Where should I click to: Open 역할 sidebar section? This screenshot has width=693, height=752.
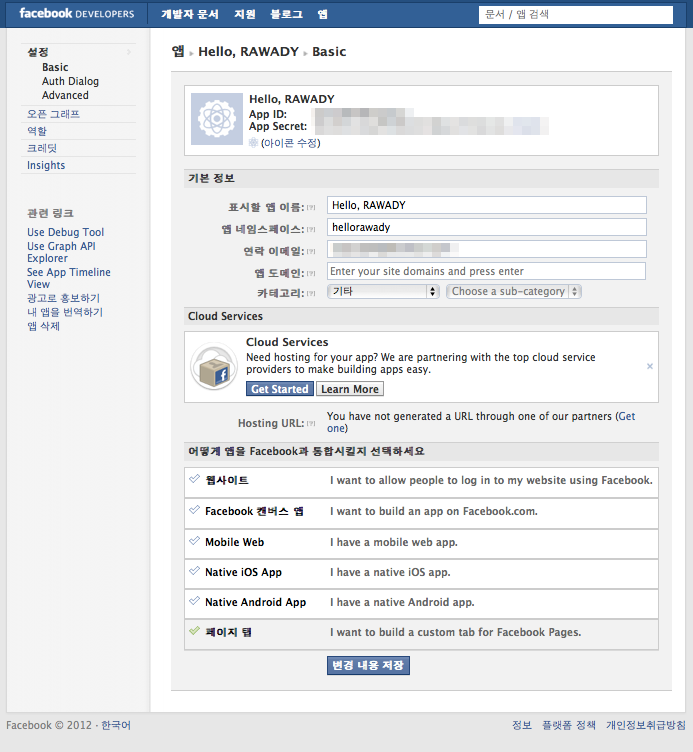[x=37, y=131]
